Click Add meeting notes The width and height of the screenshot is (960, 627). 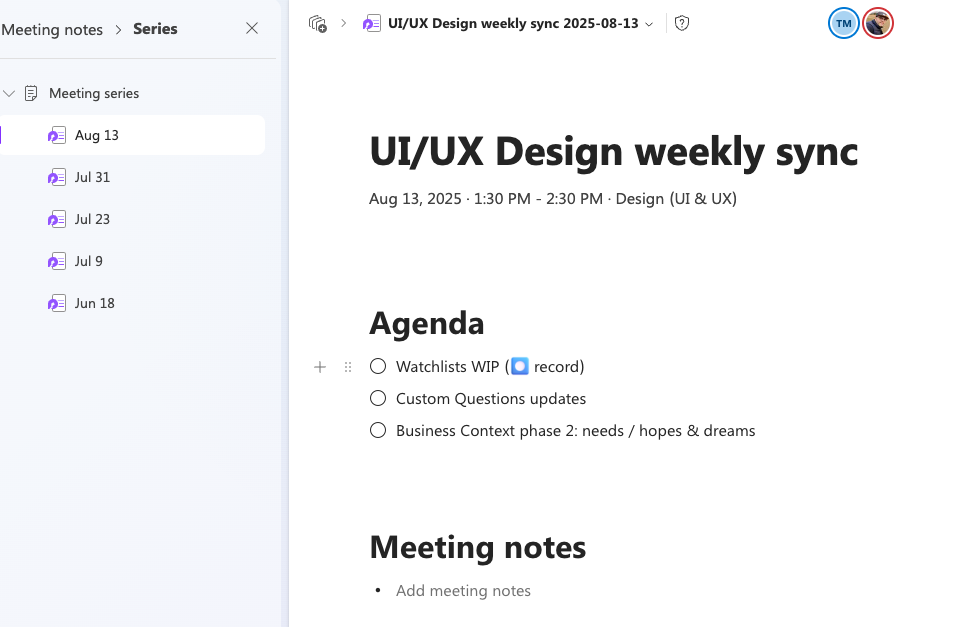[463, 591]
